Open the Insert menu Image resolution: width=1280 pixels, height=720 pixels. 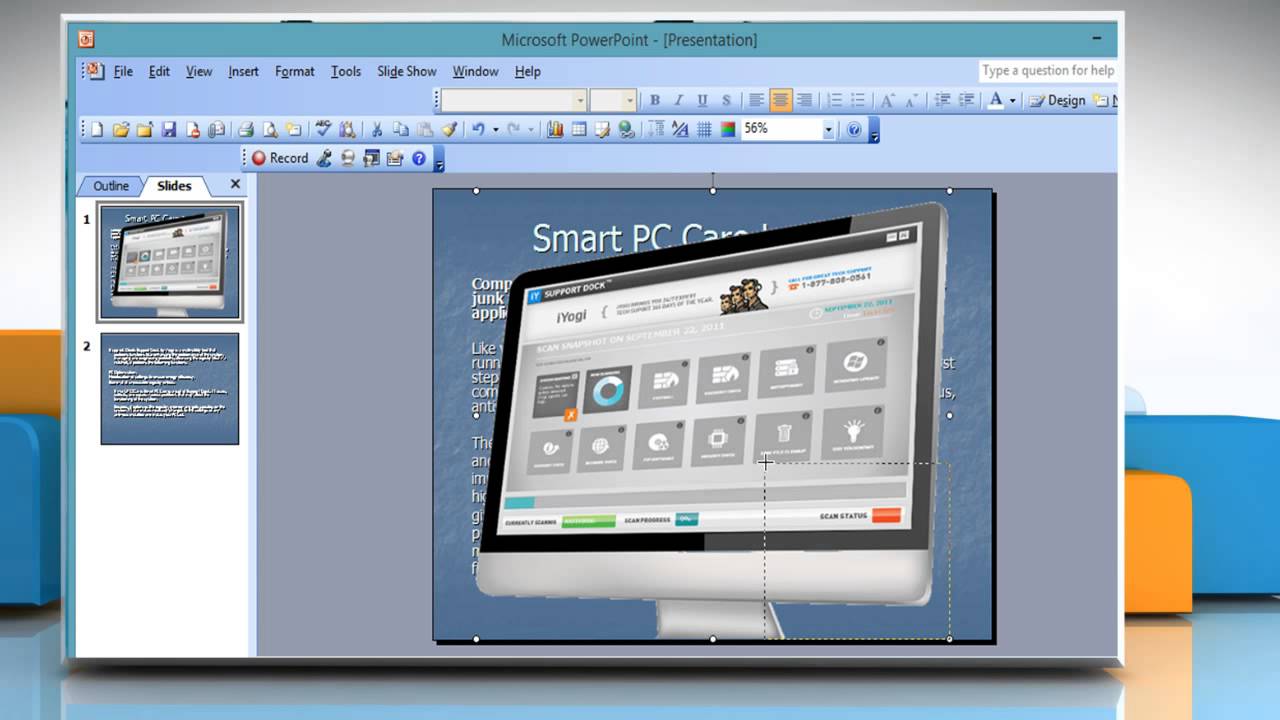243,71
